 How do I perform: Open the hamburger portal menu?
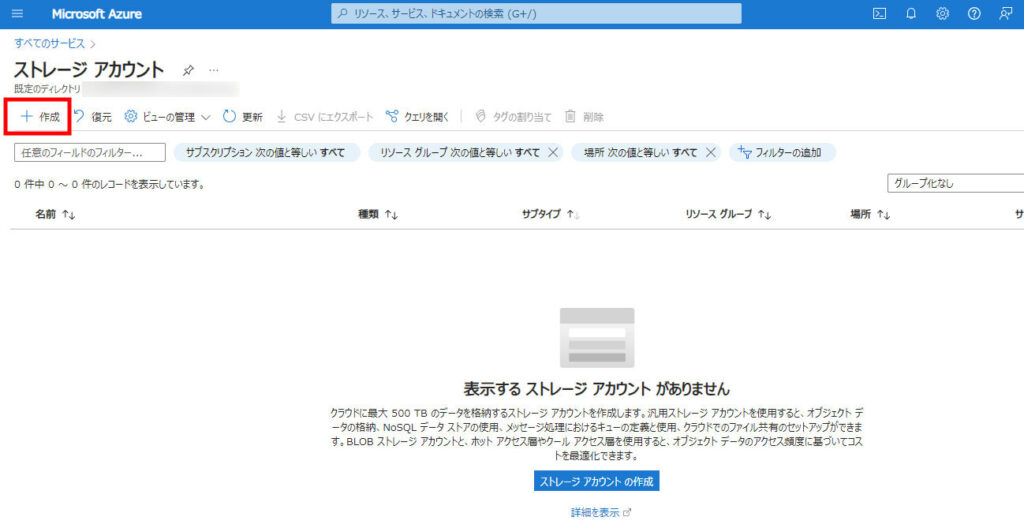pyautogui.click(x=18, y=14)
